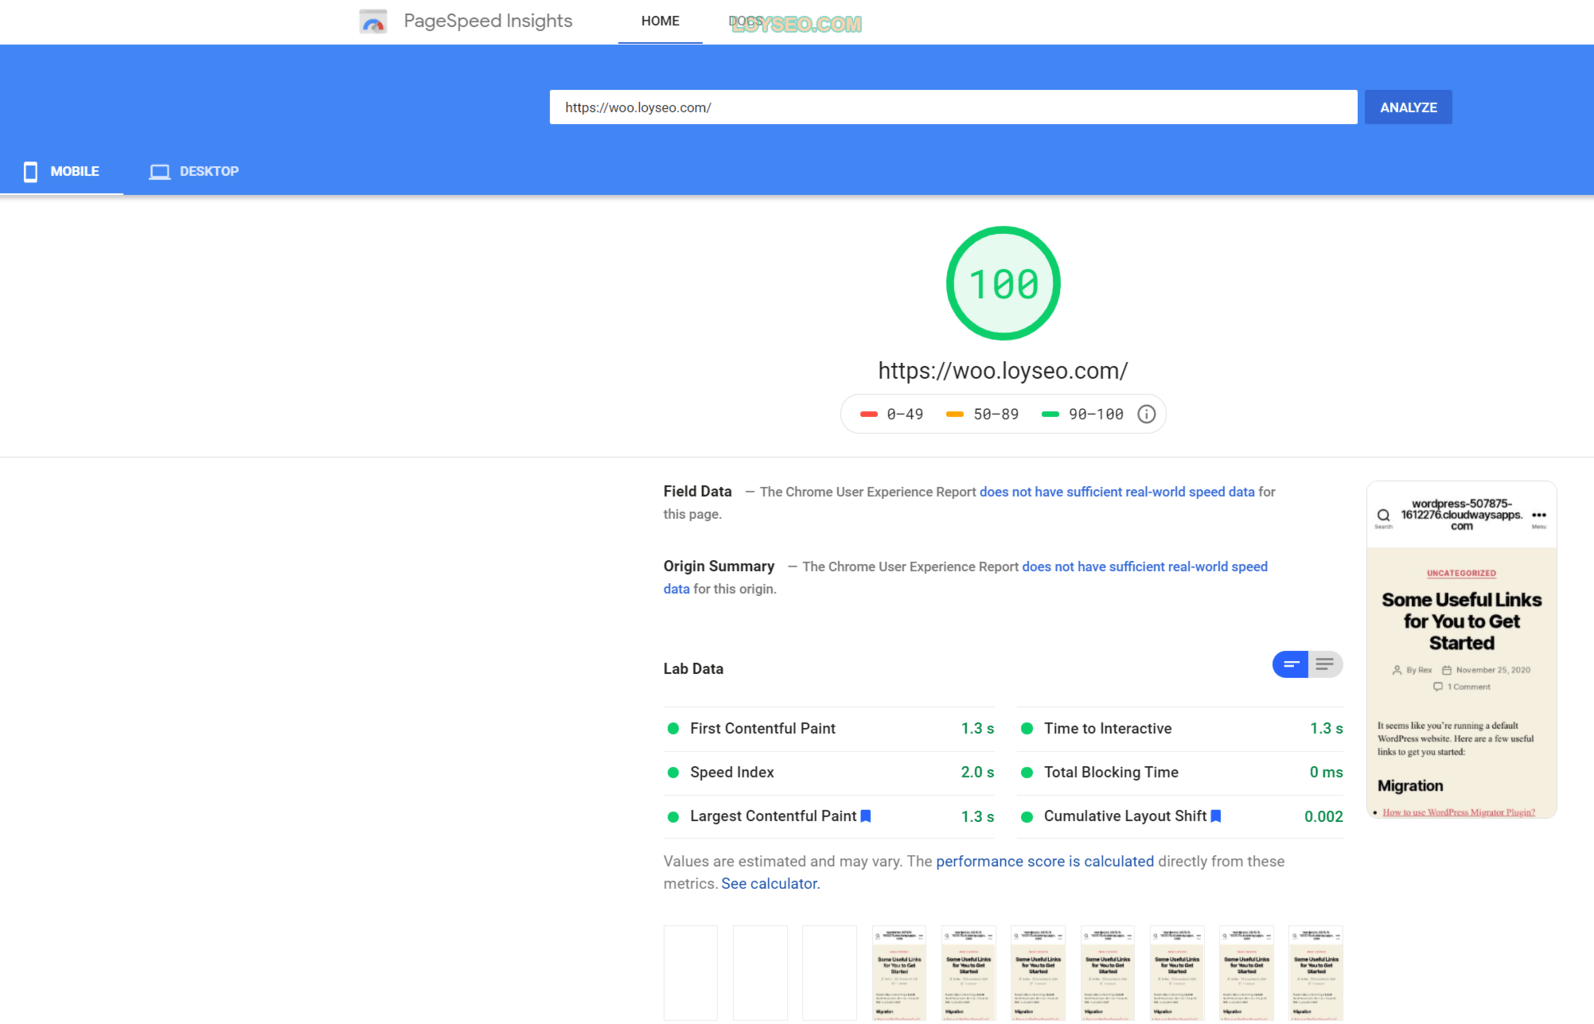Click the Cumulative Layout Shift value 0.002
Viewport: 1594px width, 1024px height.
(x=1323, y=817)
